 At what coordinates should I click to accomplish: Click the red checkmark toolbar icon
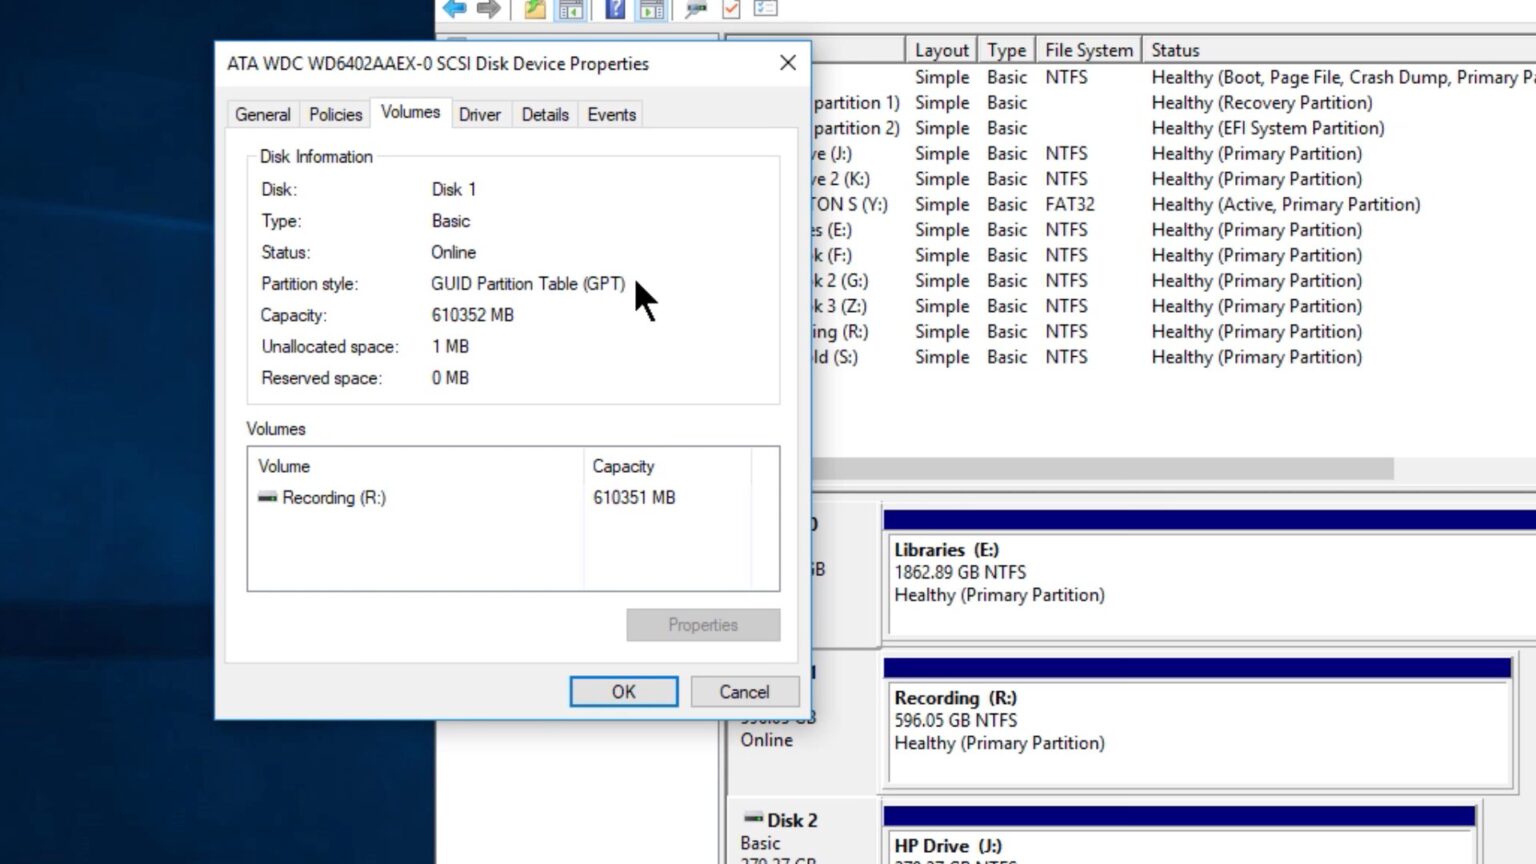coord(731,8)
